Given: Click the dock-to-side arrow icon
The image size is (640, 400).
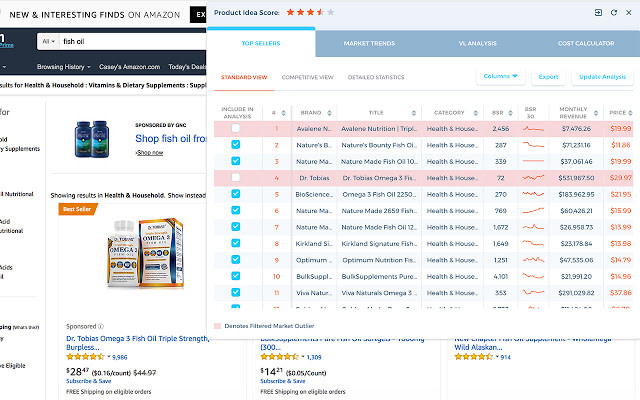Looking at the screenshot, I should [x=598, y=12].
